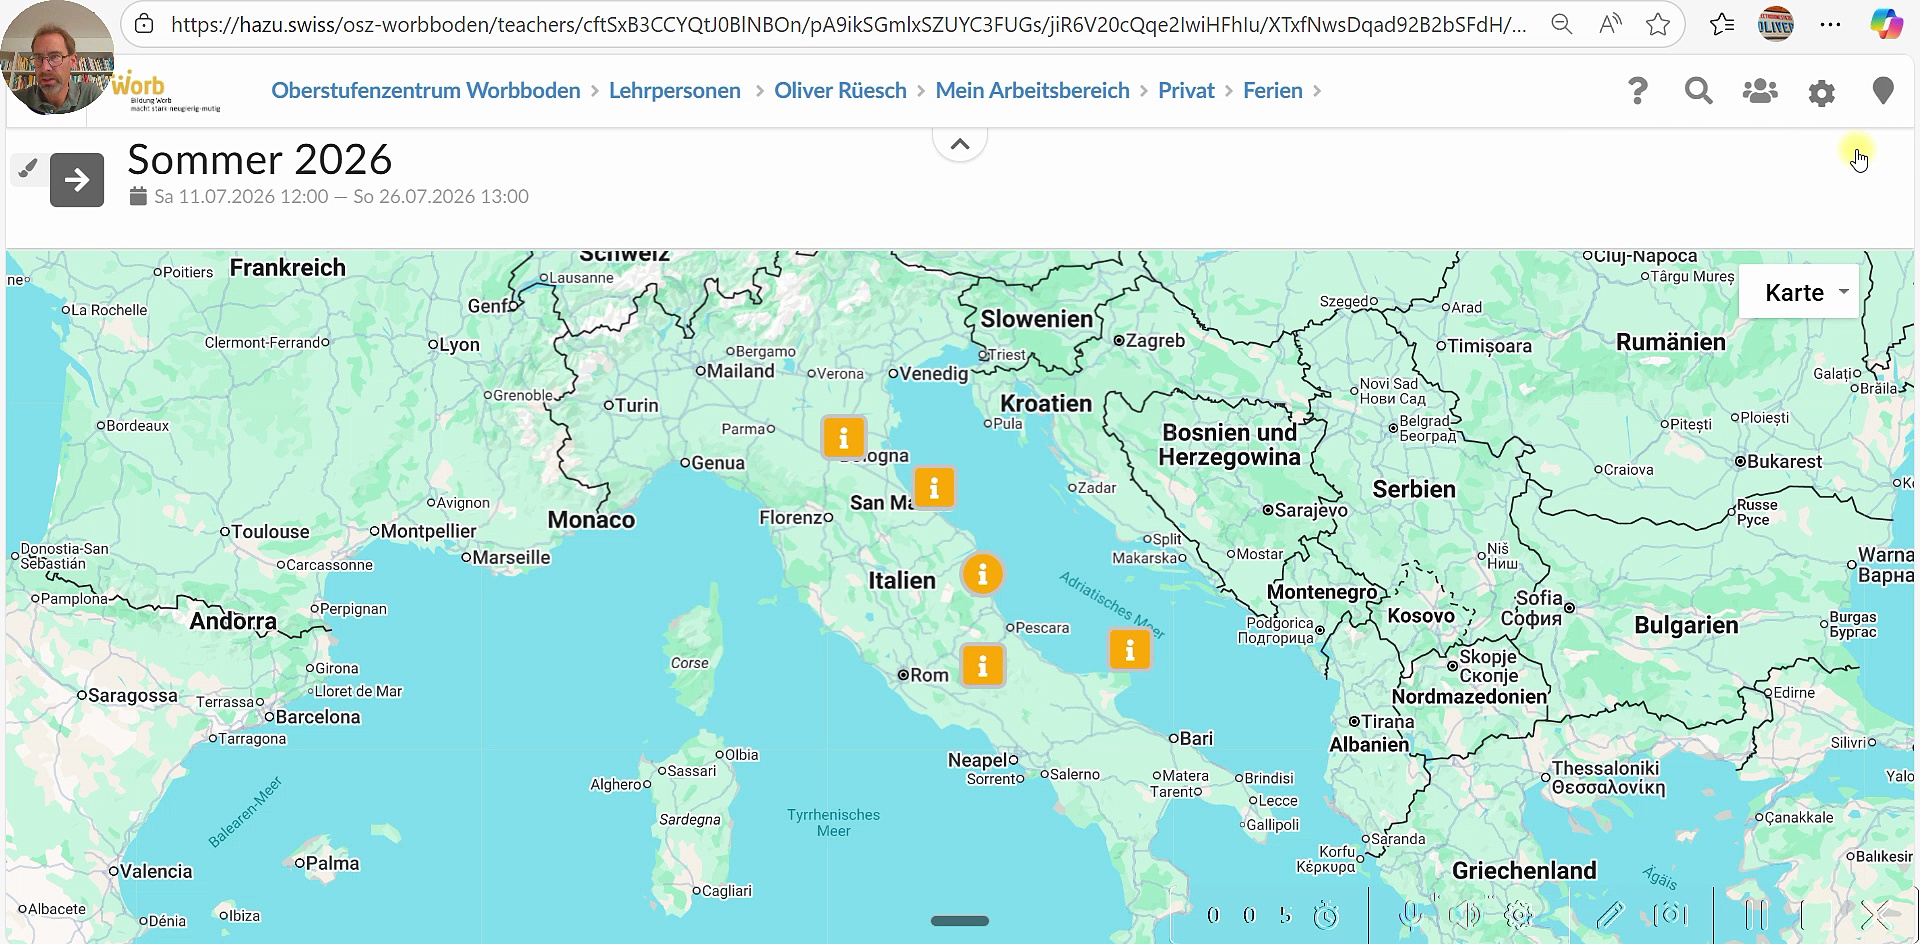This screenshot has width=1920, height=944.
Task: Toggle system audio speaker in recording toolbar
Action: [1463, 914]
